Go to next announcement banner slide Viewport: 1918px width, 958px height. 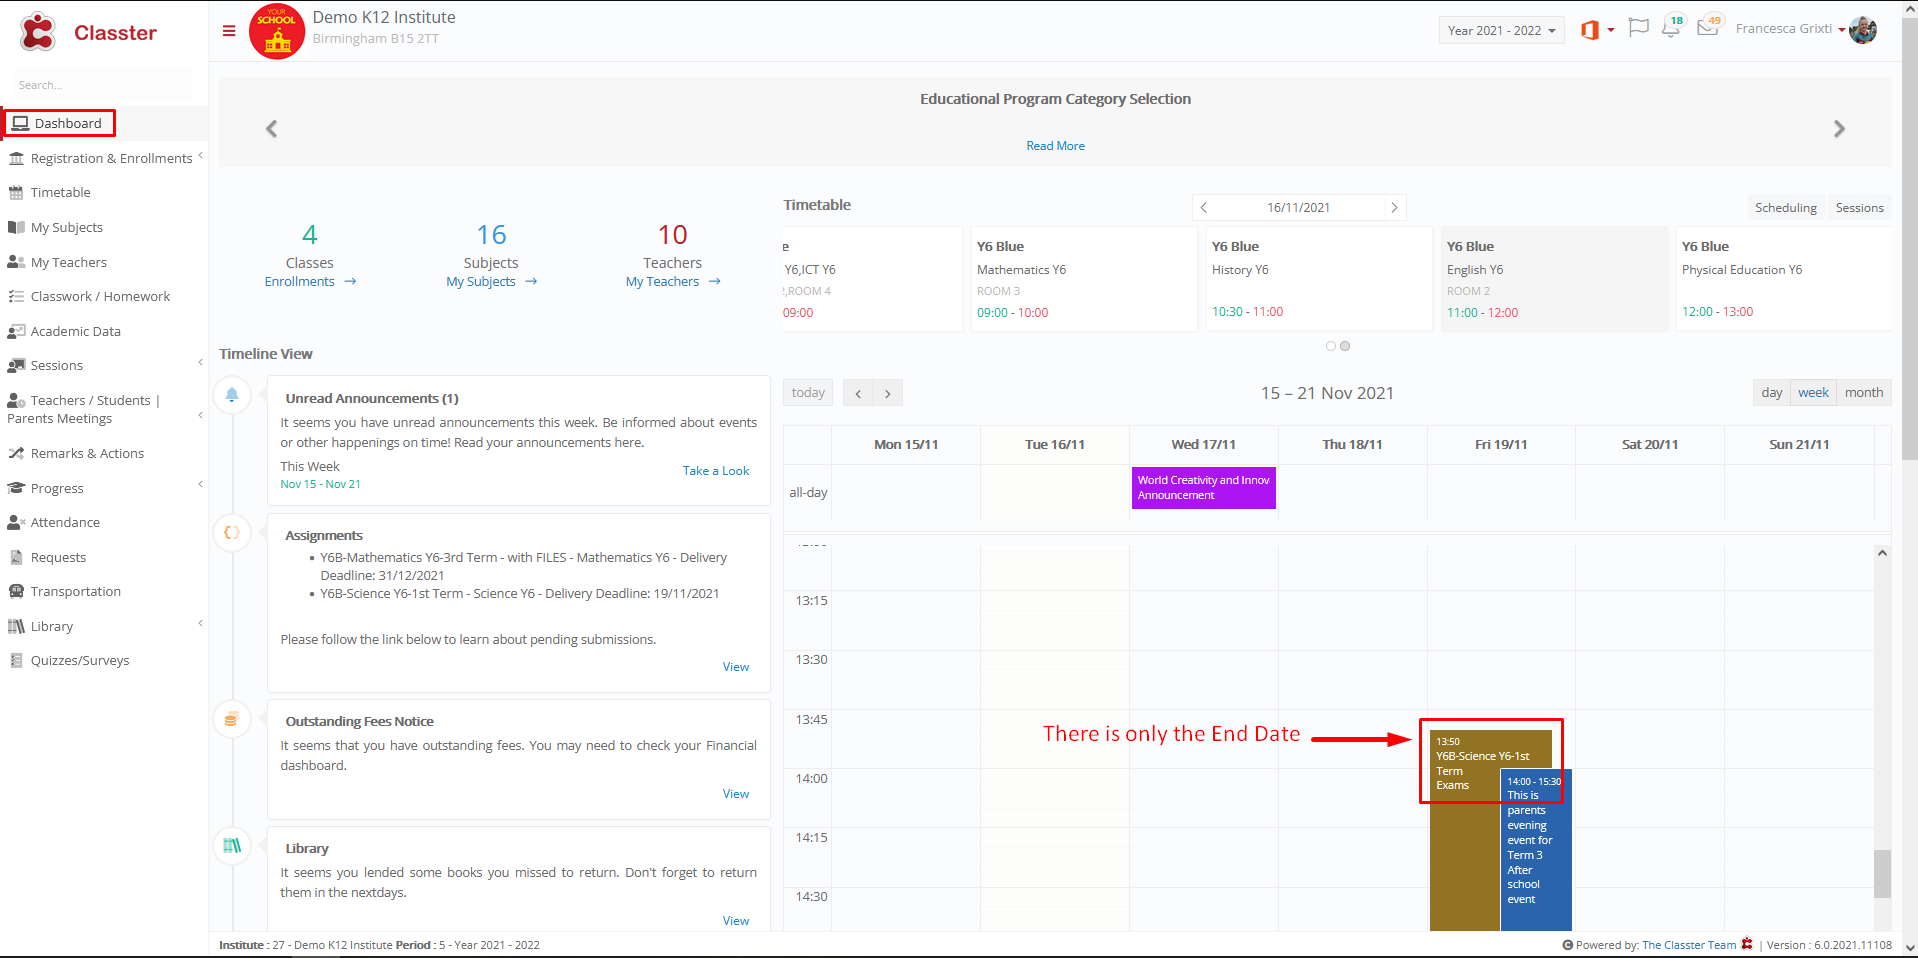tap(1839, 128)
